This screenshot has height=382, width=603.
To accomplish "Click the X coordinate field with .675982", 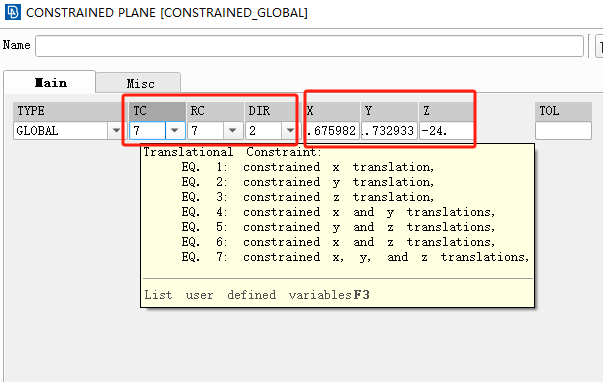I will click(x=331, y=131).
